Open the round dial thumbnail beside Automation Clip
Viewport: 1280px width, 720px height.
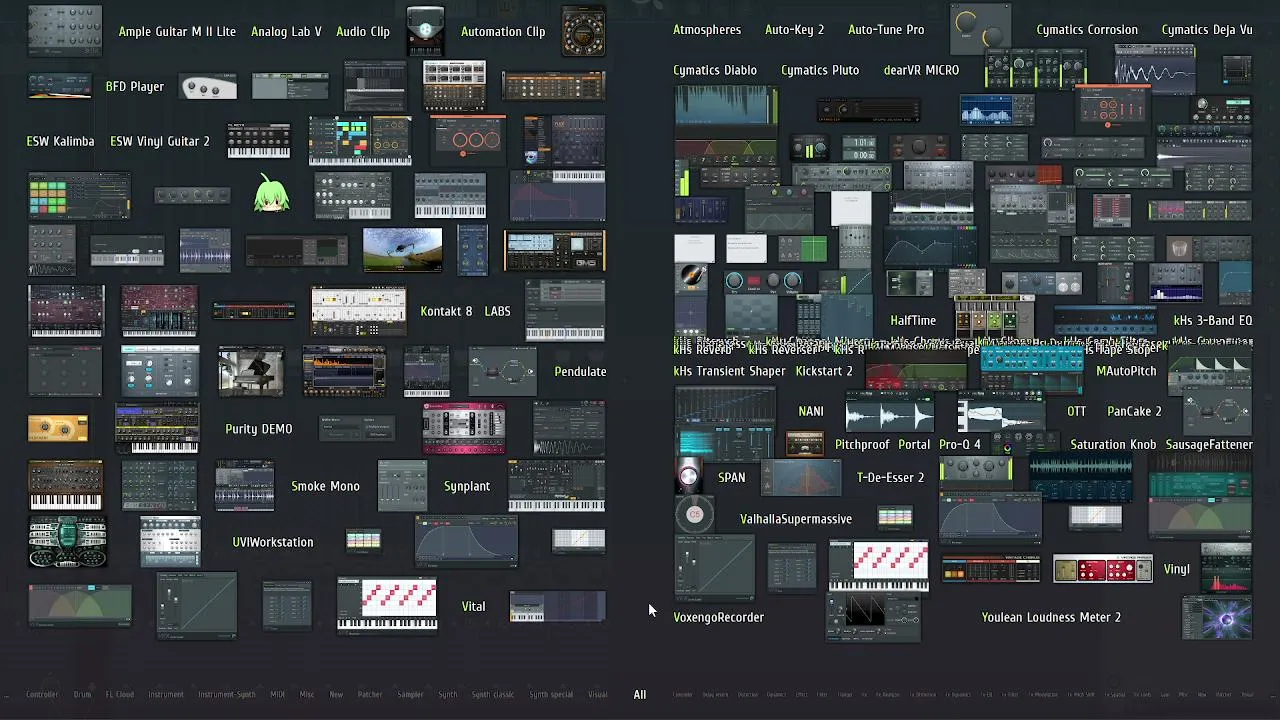pos(583,31)
